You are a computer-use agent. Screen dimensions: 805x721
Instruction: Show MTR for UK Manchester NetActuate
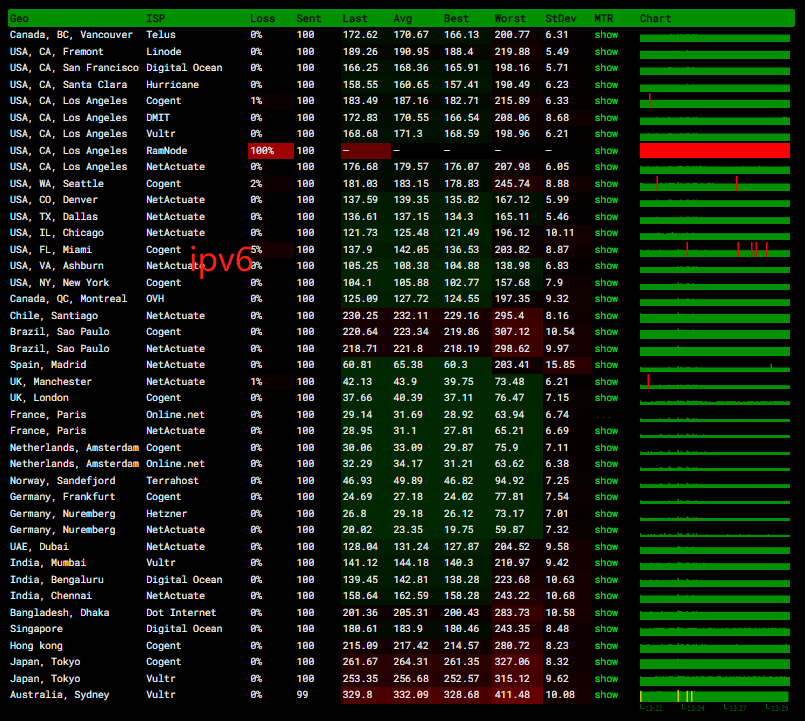(x=606, y=382)
